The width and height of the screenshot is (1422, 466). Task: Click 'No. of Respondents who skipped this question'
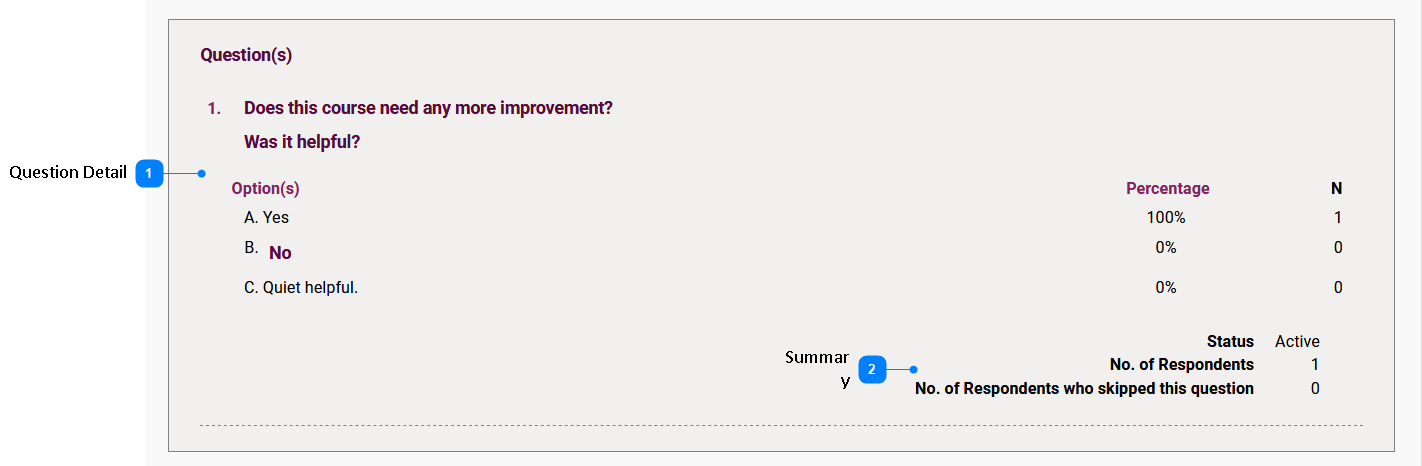click(x=1084, y=388)
